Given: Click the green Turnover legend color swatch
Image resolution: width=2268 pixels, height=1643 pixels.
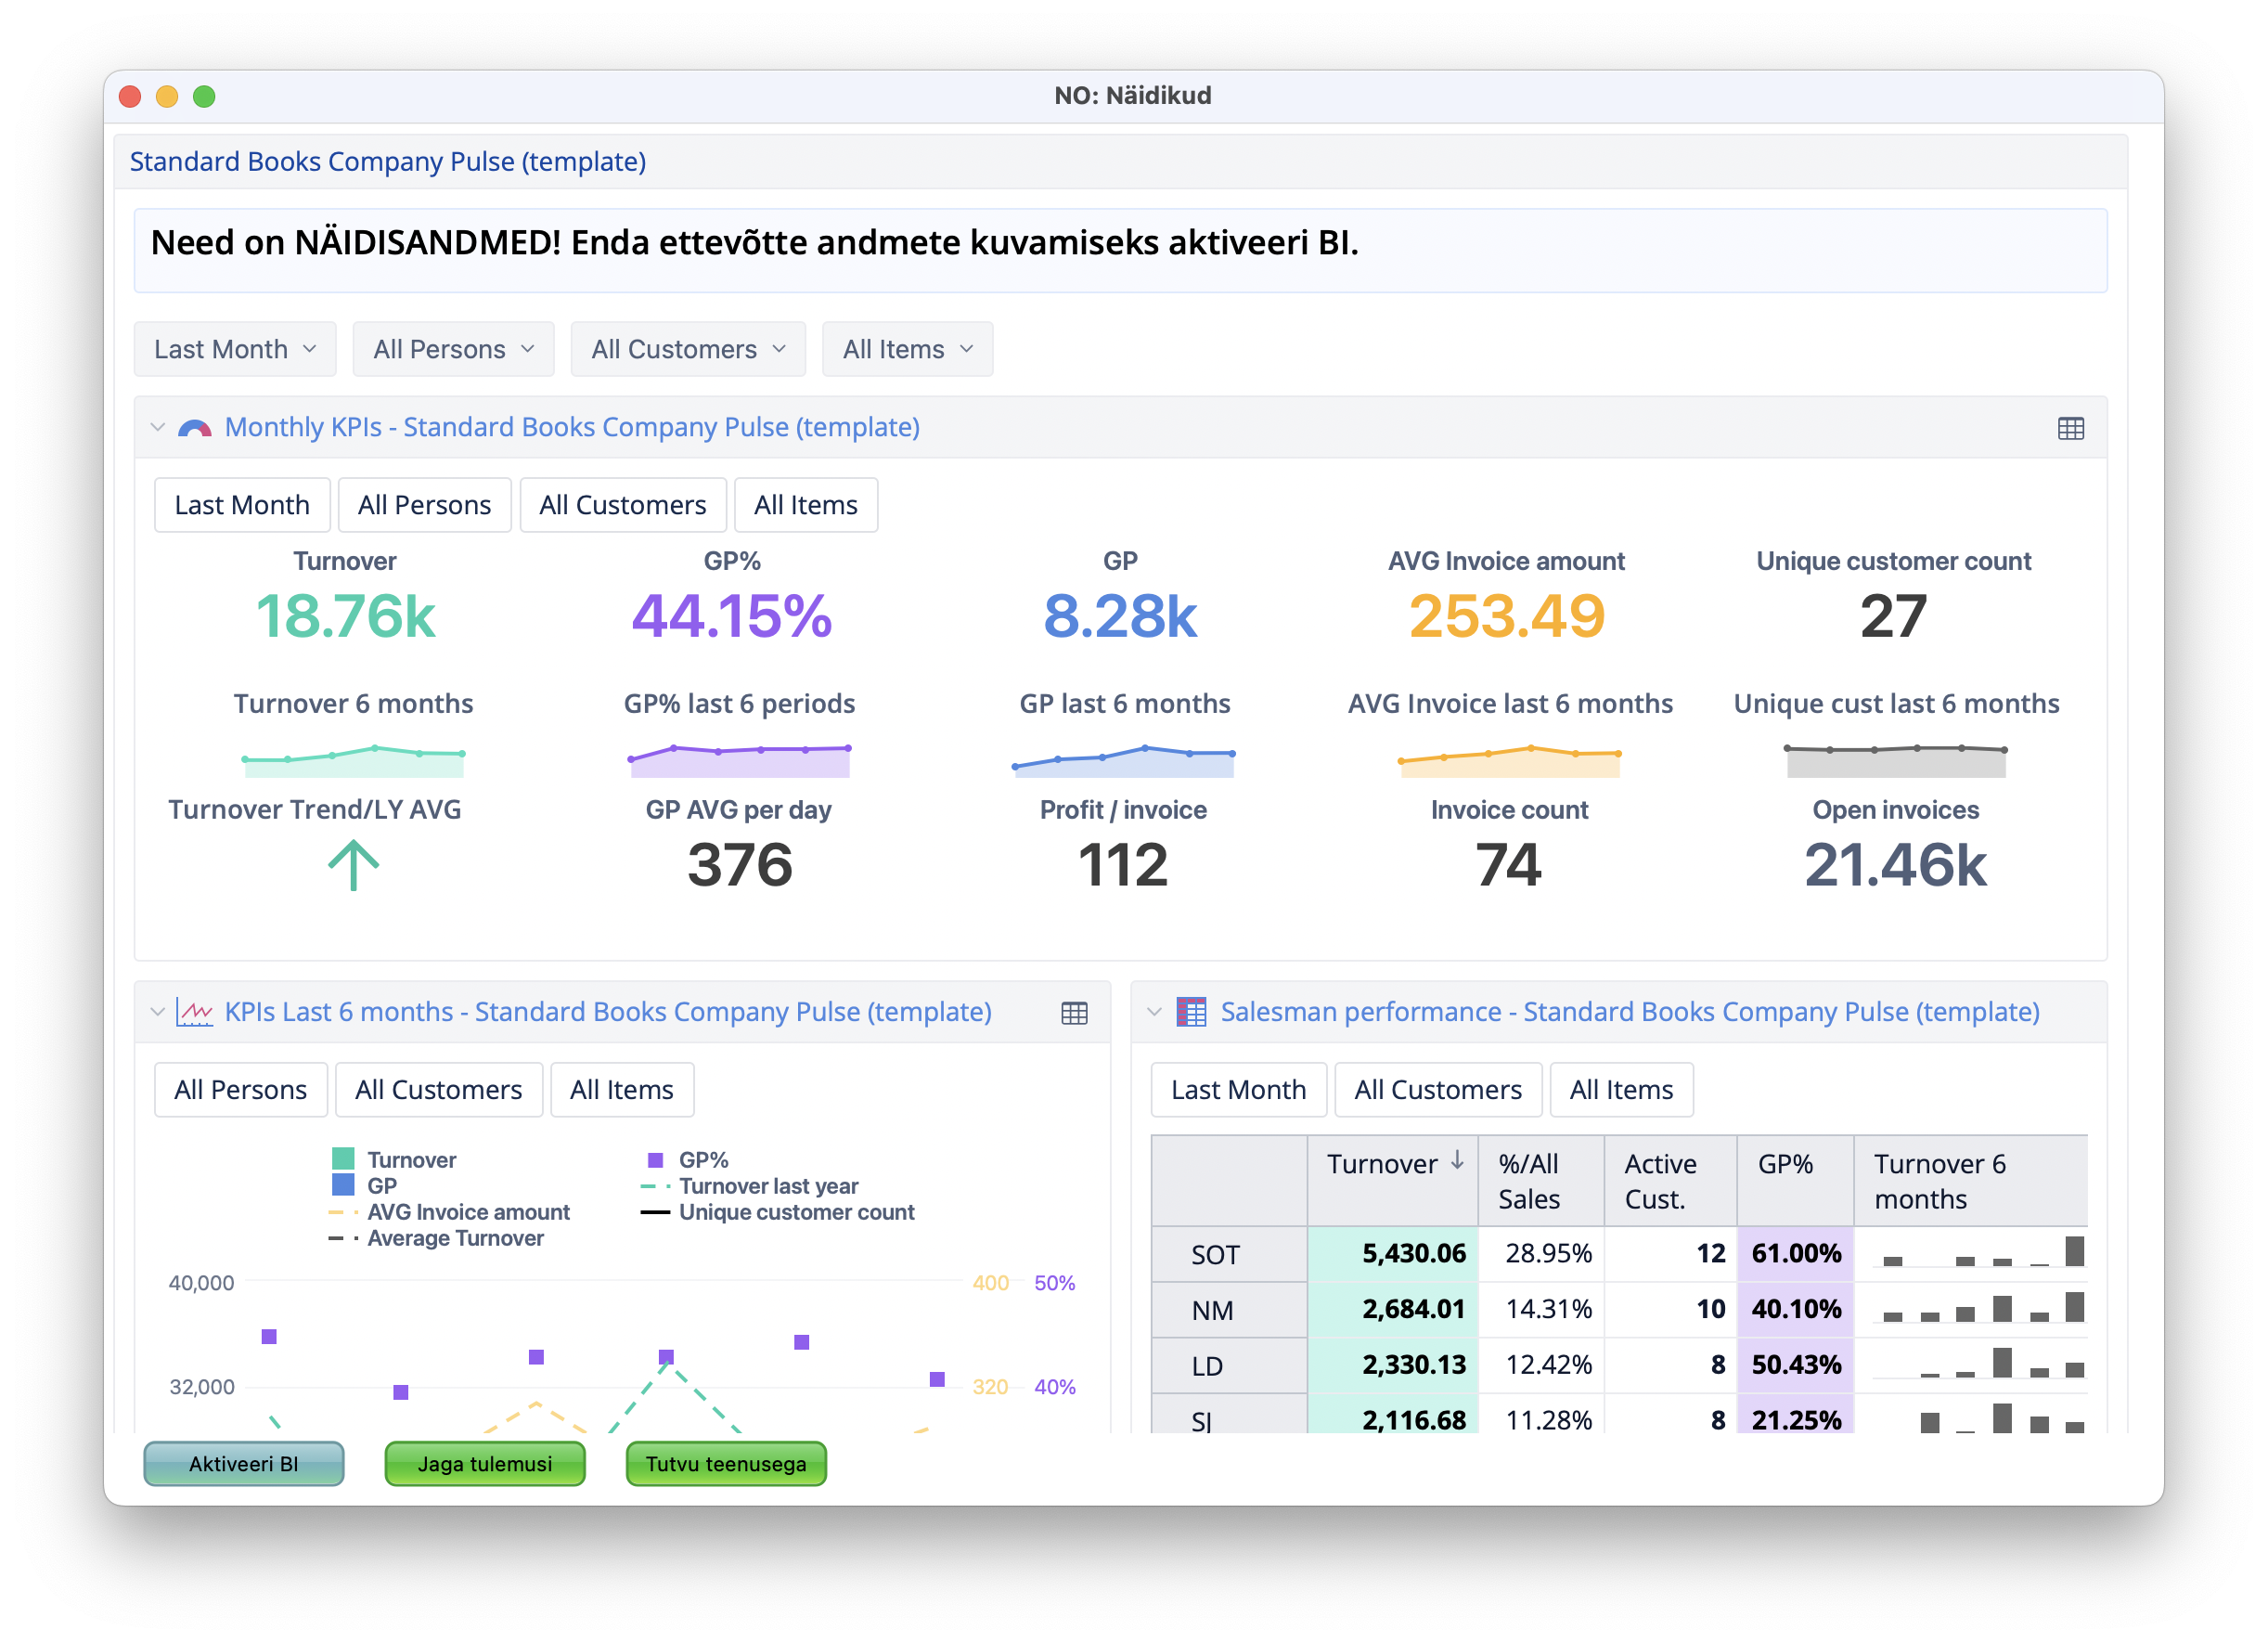Looking at the screenshot, I should point(343,1159).
